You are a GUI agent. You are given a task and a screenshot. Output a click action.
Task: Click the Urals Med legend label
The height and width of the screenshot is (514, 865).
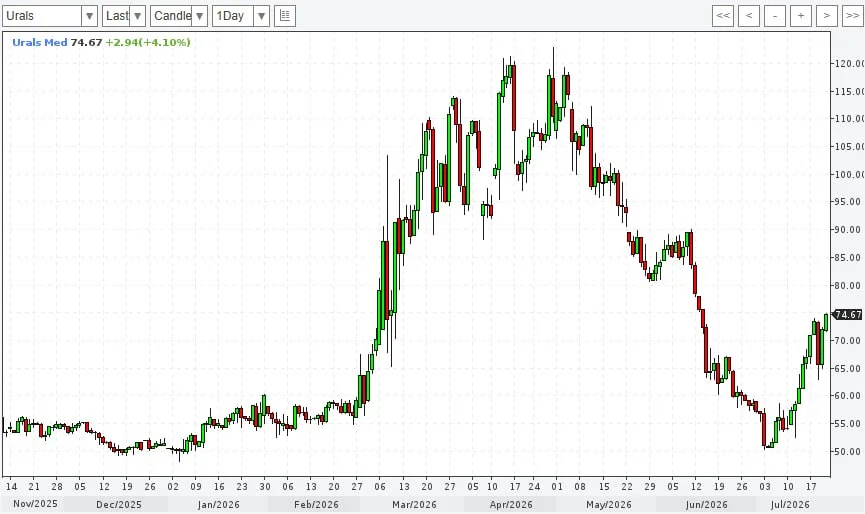click(x=40, y=42)
